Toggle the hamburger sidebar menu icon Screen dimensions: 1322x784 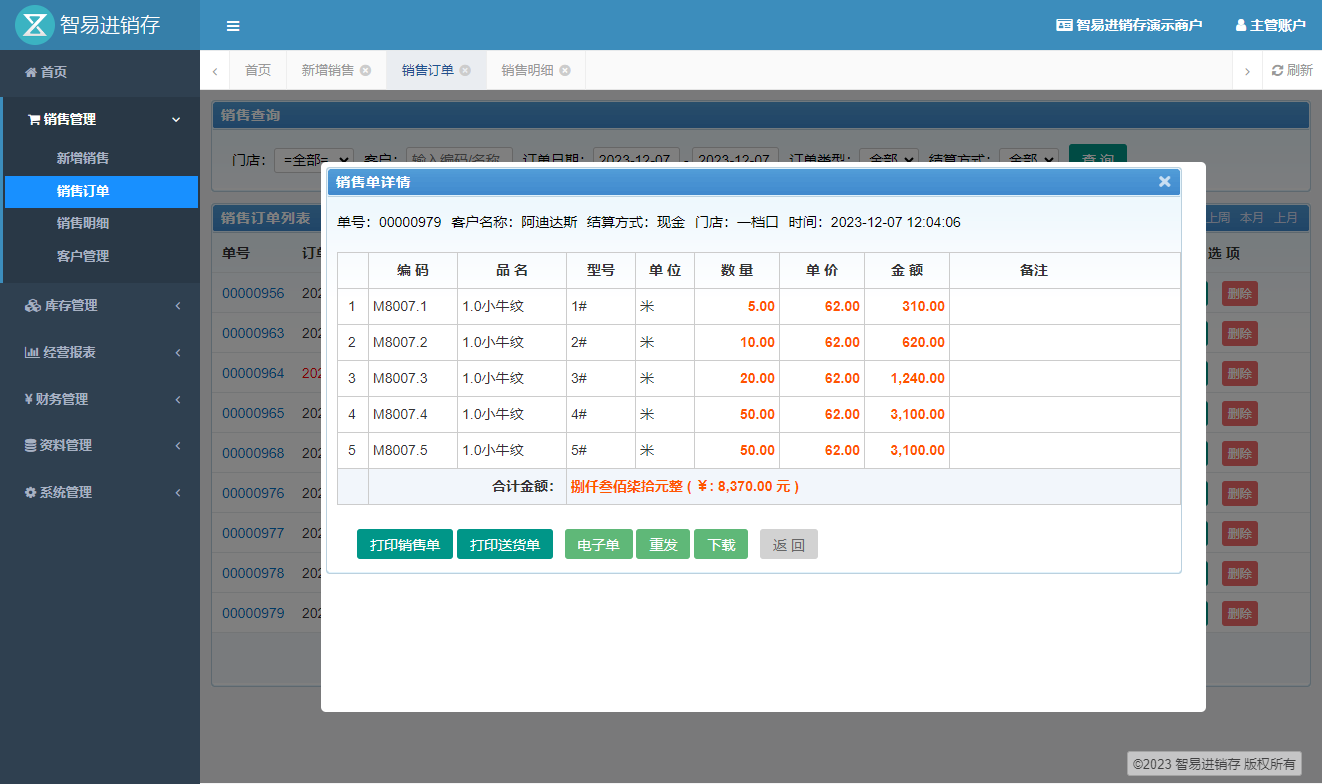(x=233, y=26)
